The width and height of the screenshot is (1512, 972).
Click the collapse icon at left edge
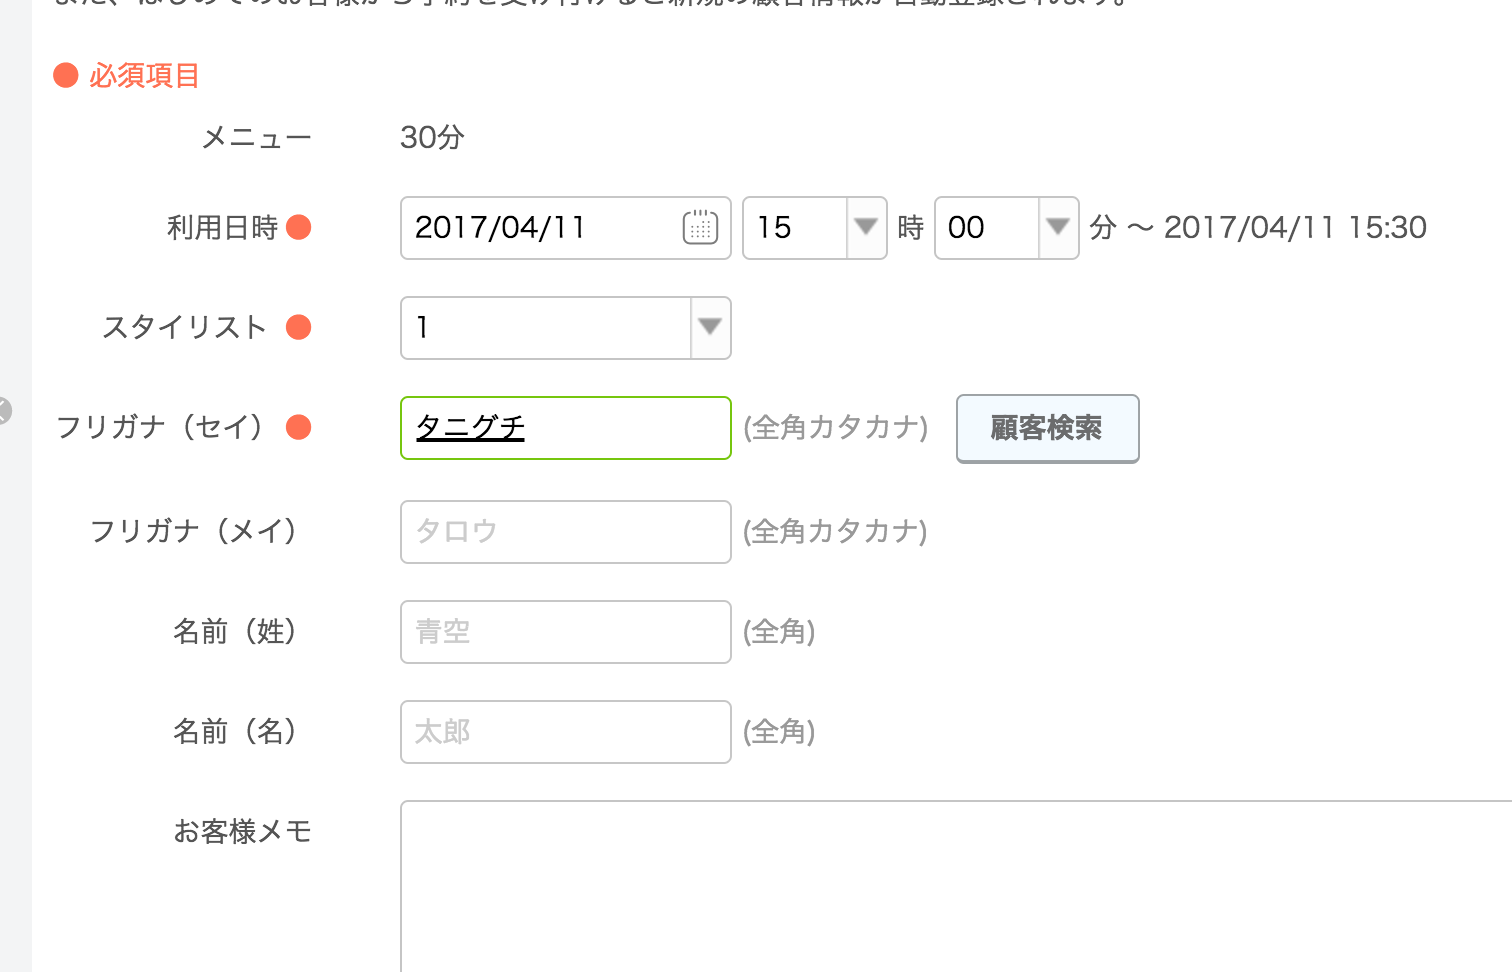click(4, 410)
